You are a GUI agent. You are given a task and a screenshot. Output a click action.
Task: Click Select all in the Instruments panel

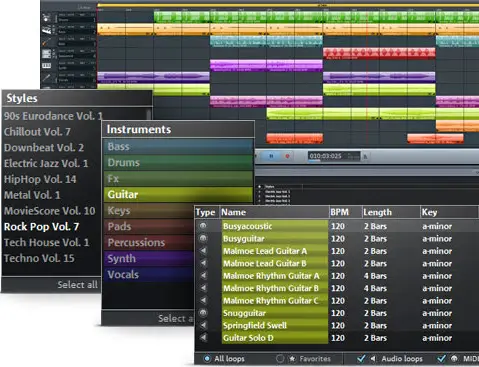pos(176,318)
